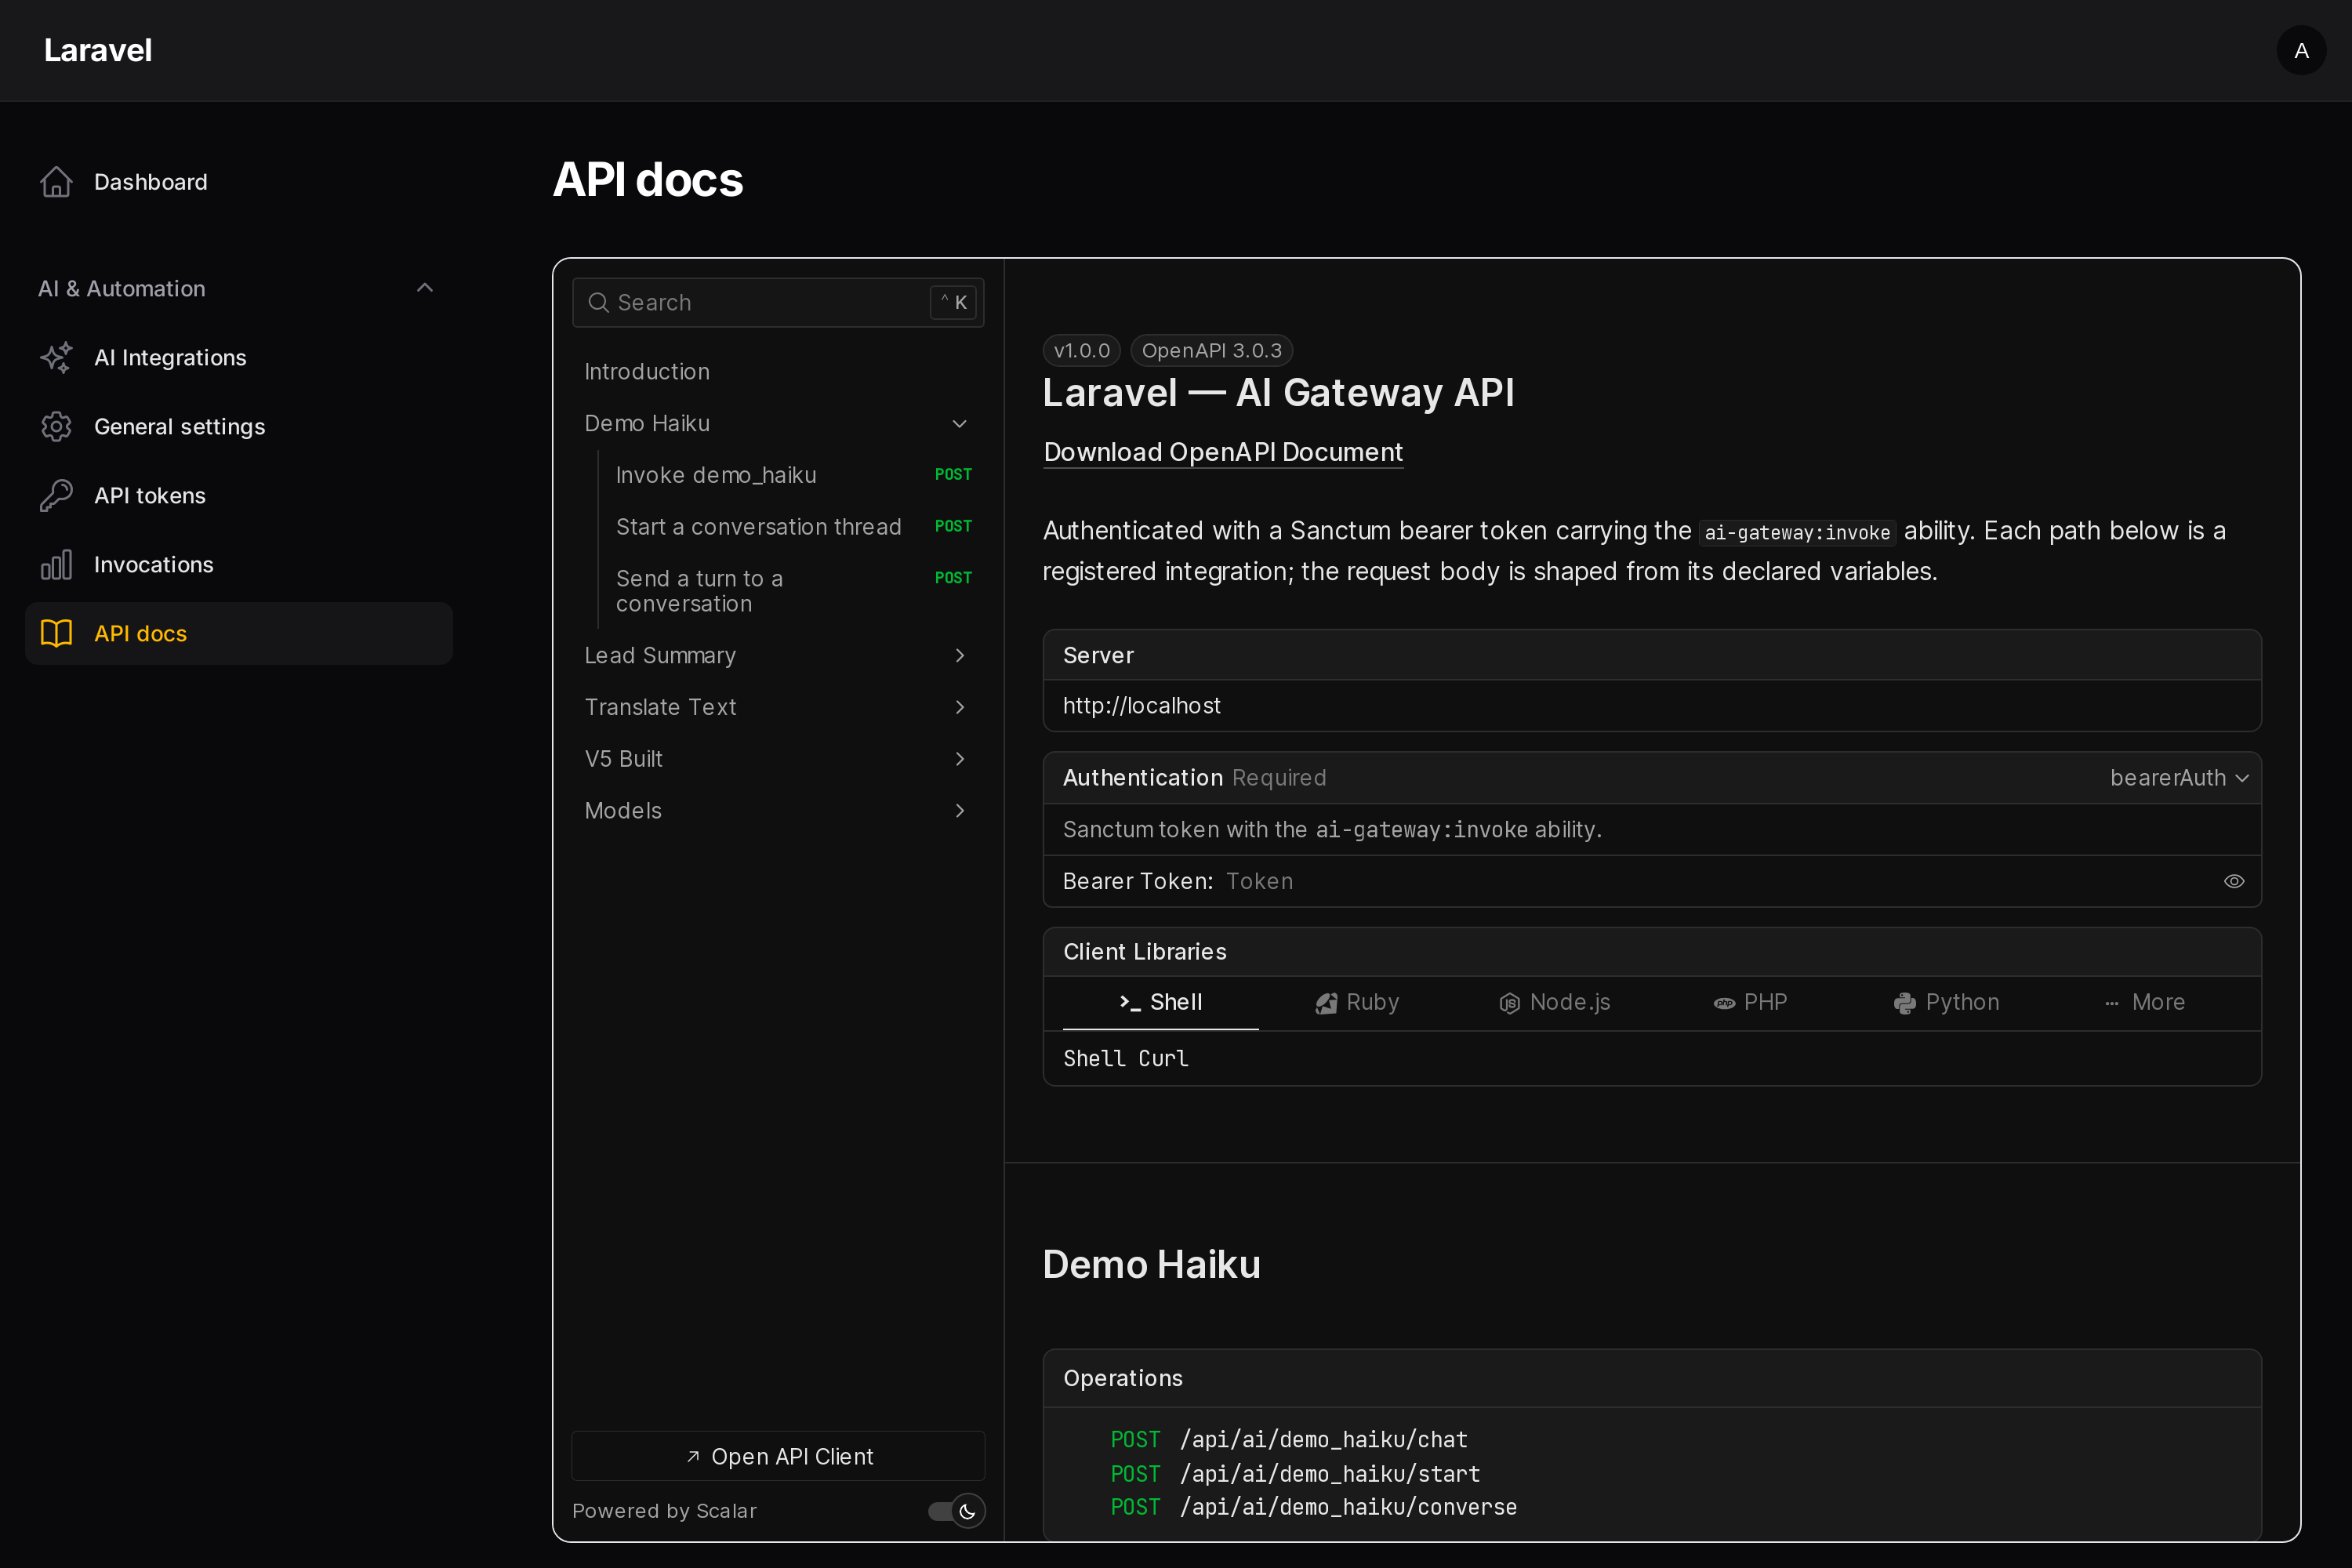Open the Introduction docs section

click(x=778, y=372)
